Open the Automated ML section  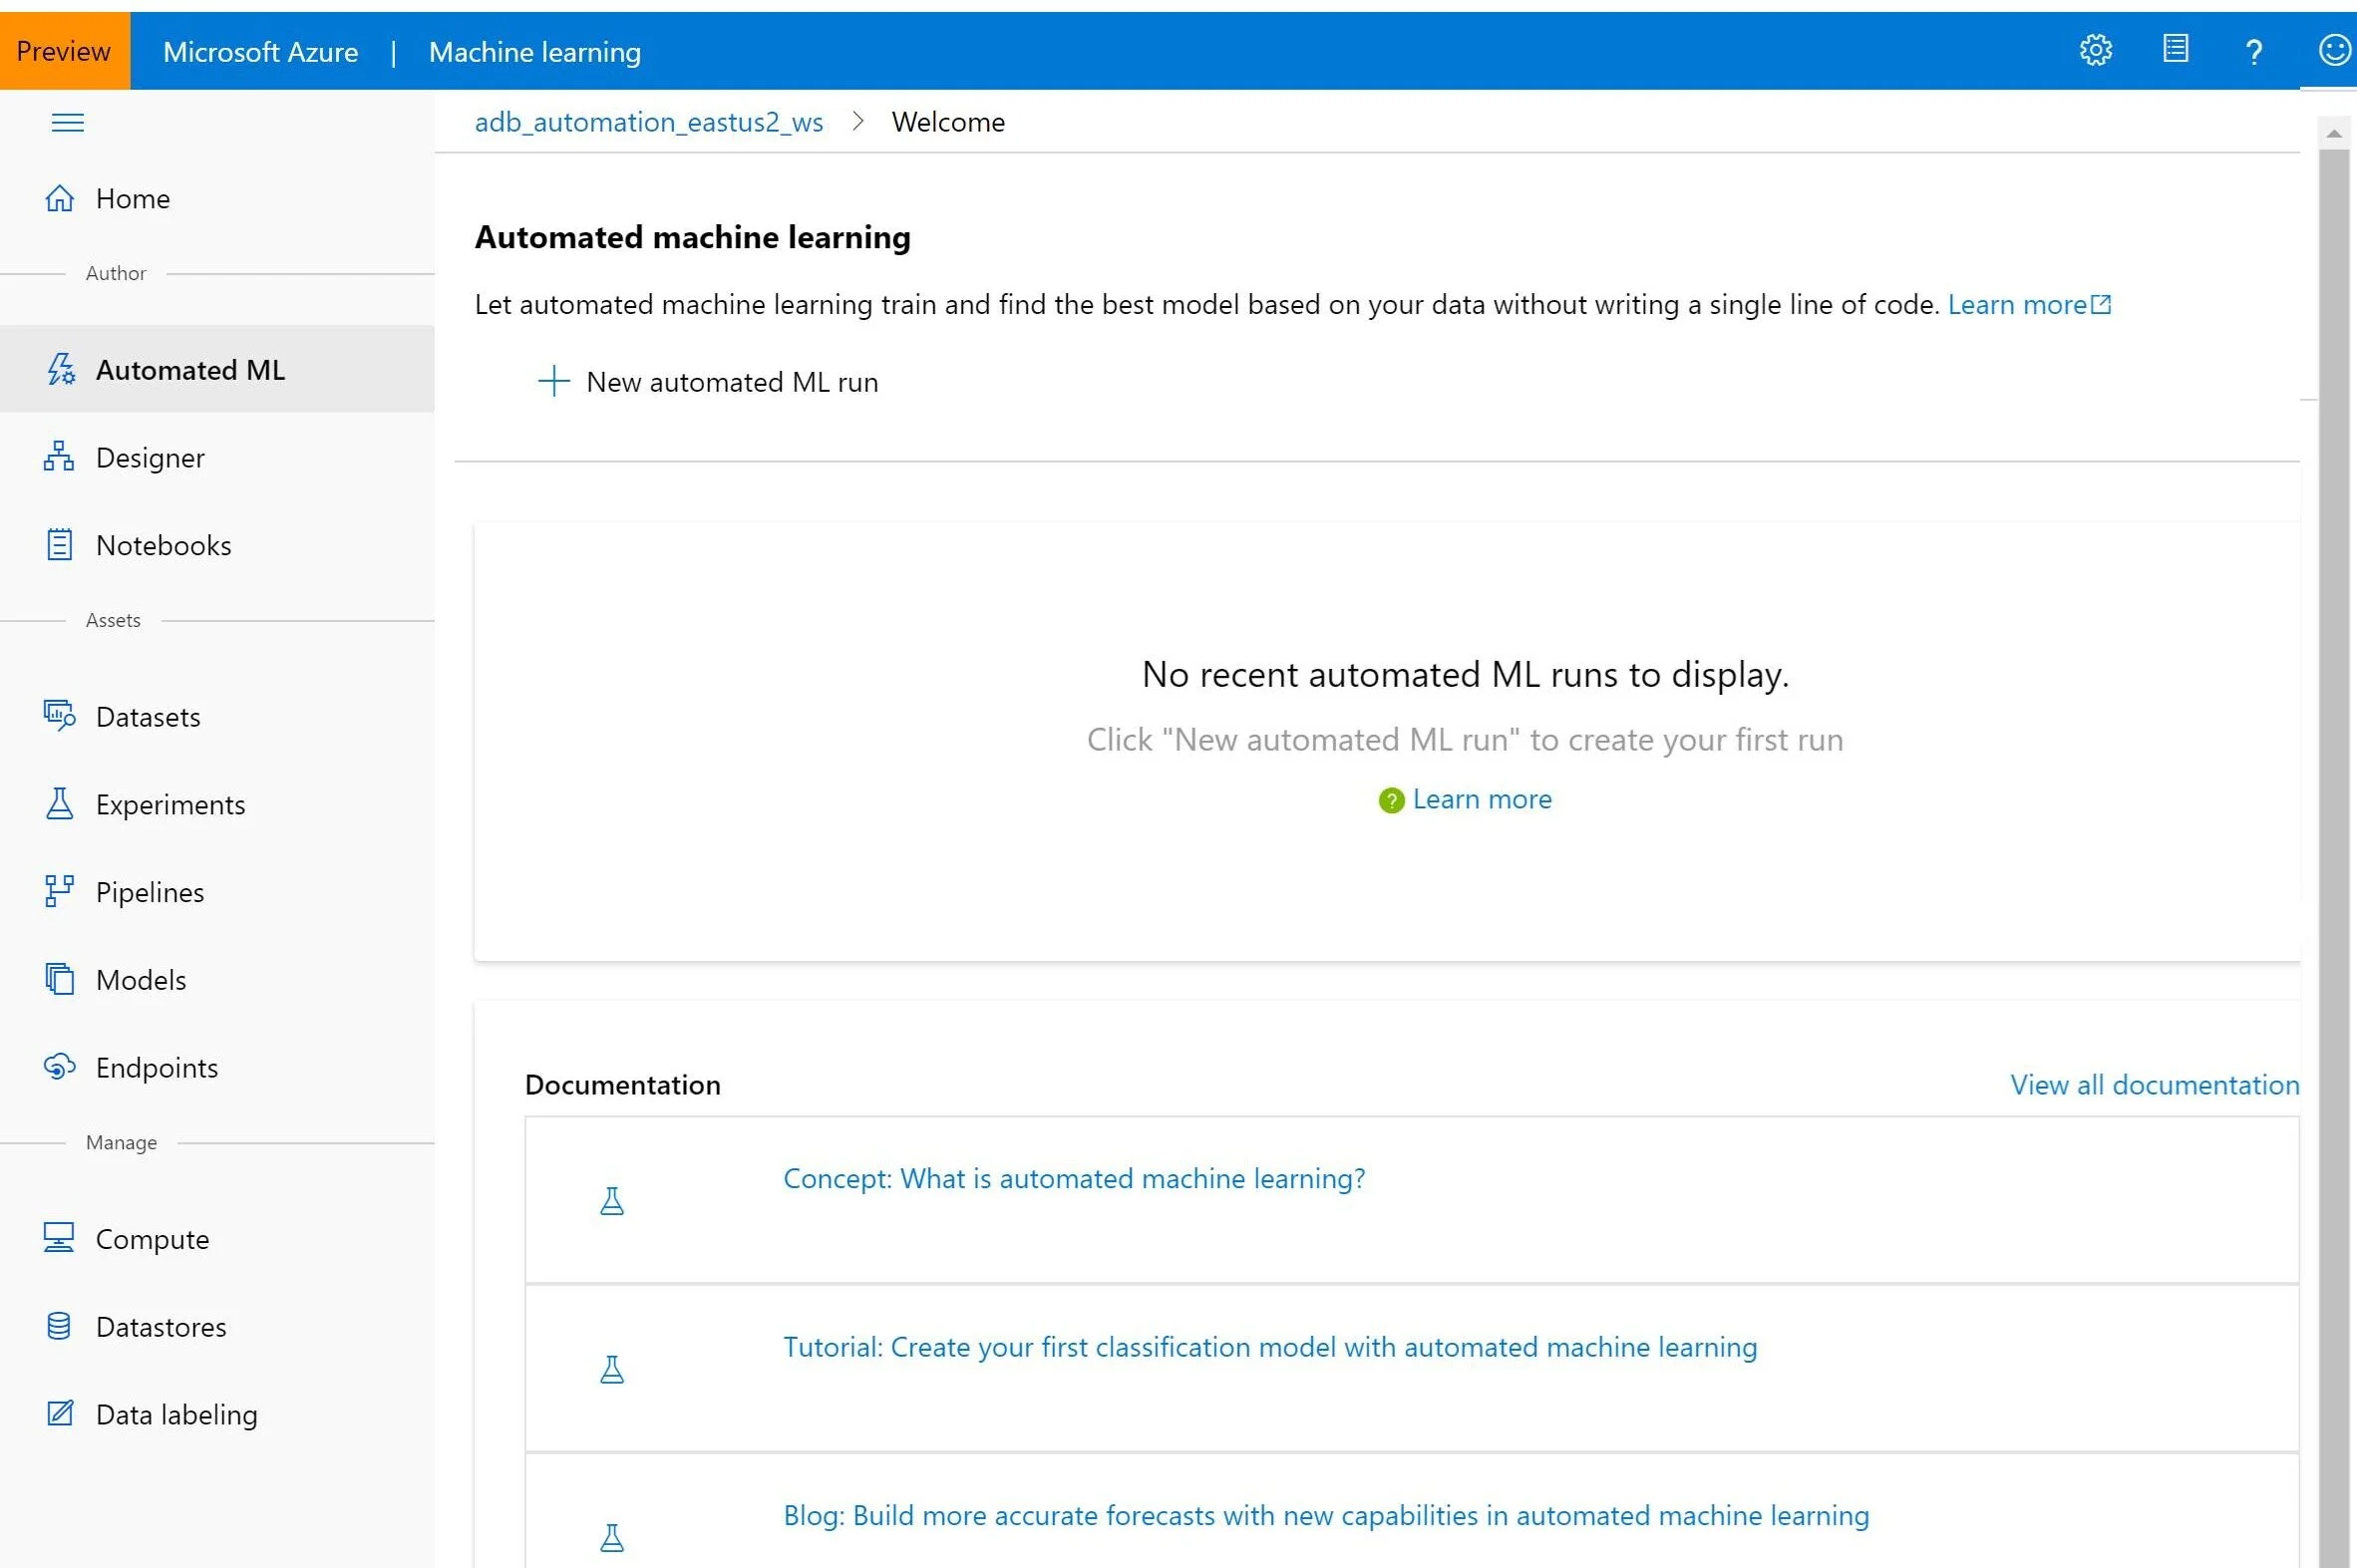click(x=189, y=369)
